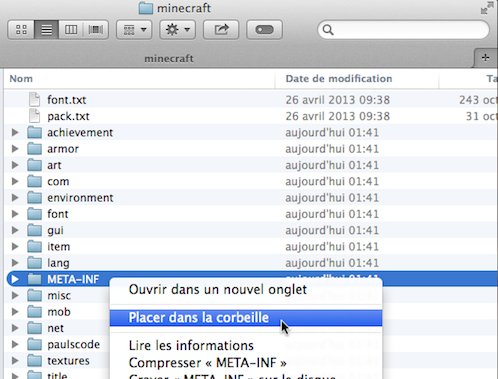Select the lang folder icon
This screenshot has height=379, width=498.
tap(35, 263)
